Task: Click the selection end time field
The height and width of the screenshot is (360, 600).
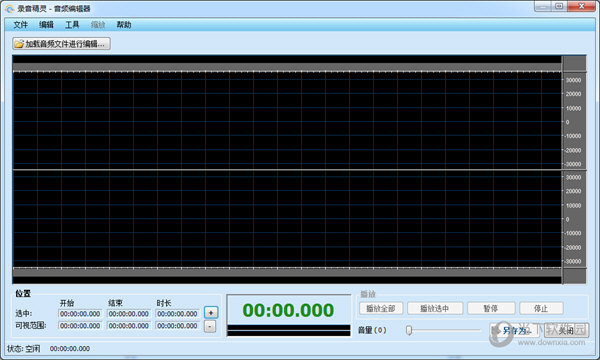Action: point(128,314)
